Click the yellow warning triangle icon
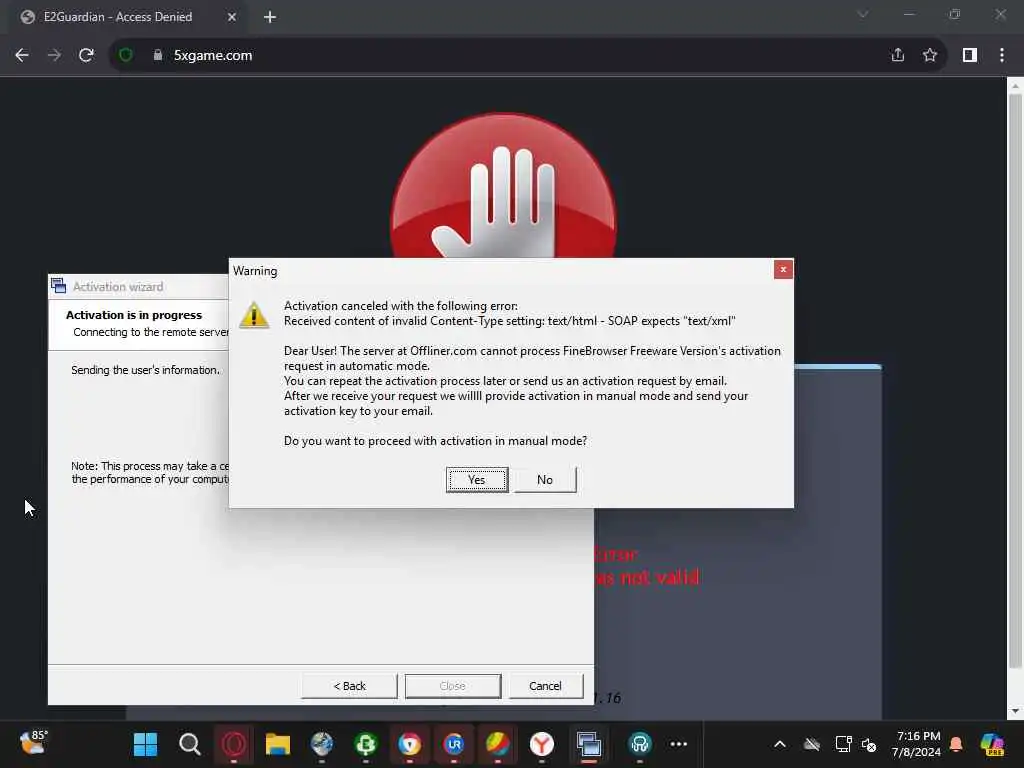The image size is (1024, 768). 254,315
